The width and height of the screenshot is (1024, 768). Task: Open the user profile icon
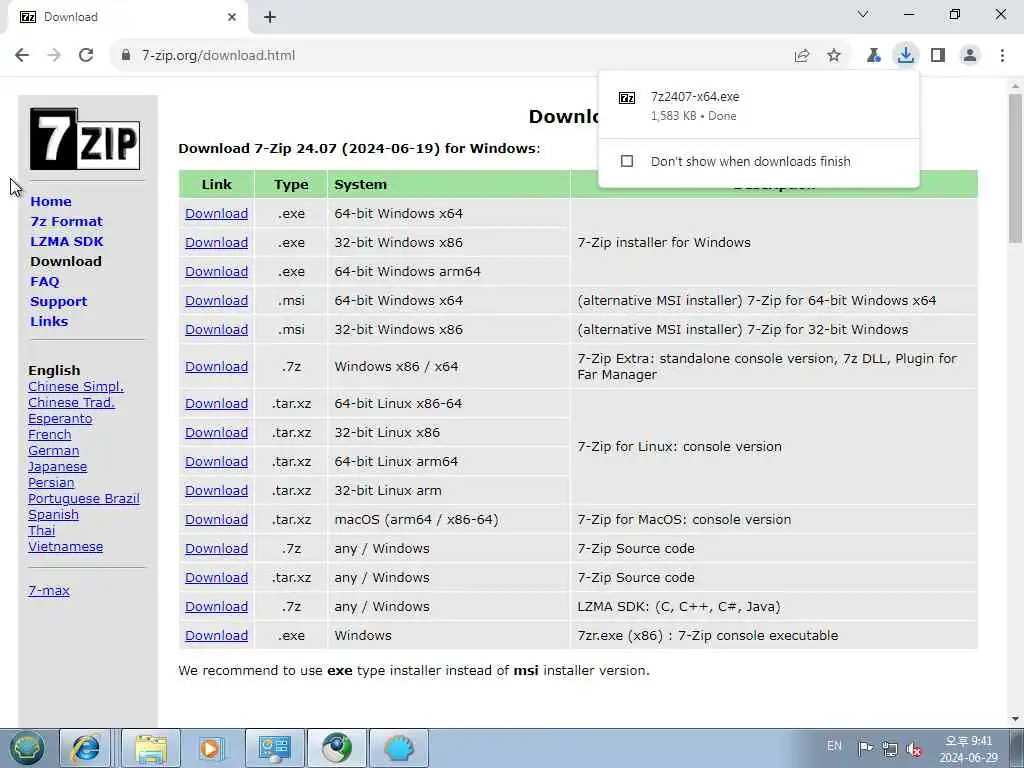point(970,56)
